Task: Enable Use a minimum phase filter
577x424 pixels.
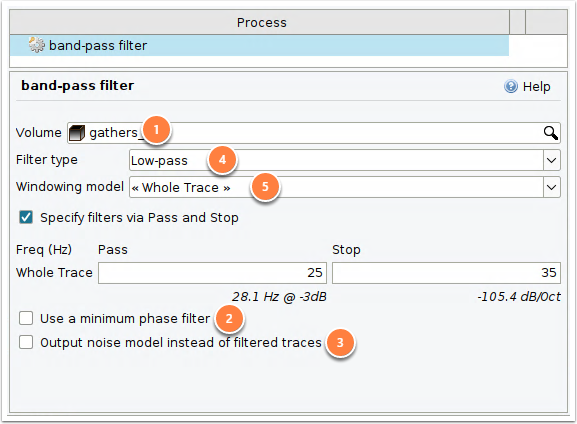Action: 26,318
